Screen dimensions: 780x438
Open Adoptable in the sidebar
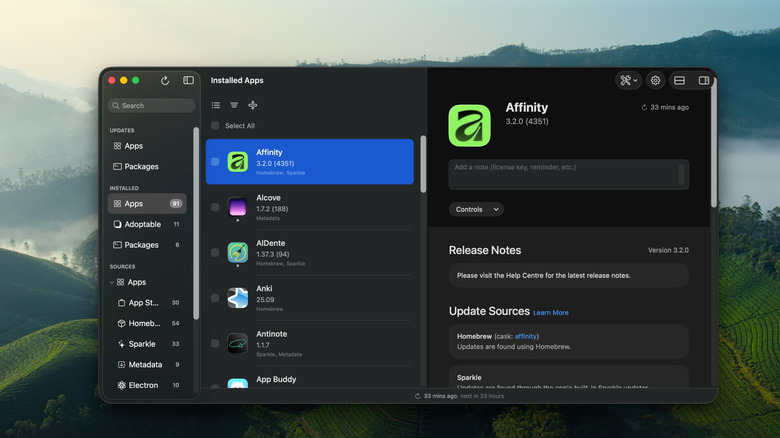(147, 224)
